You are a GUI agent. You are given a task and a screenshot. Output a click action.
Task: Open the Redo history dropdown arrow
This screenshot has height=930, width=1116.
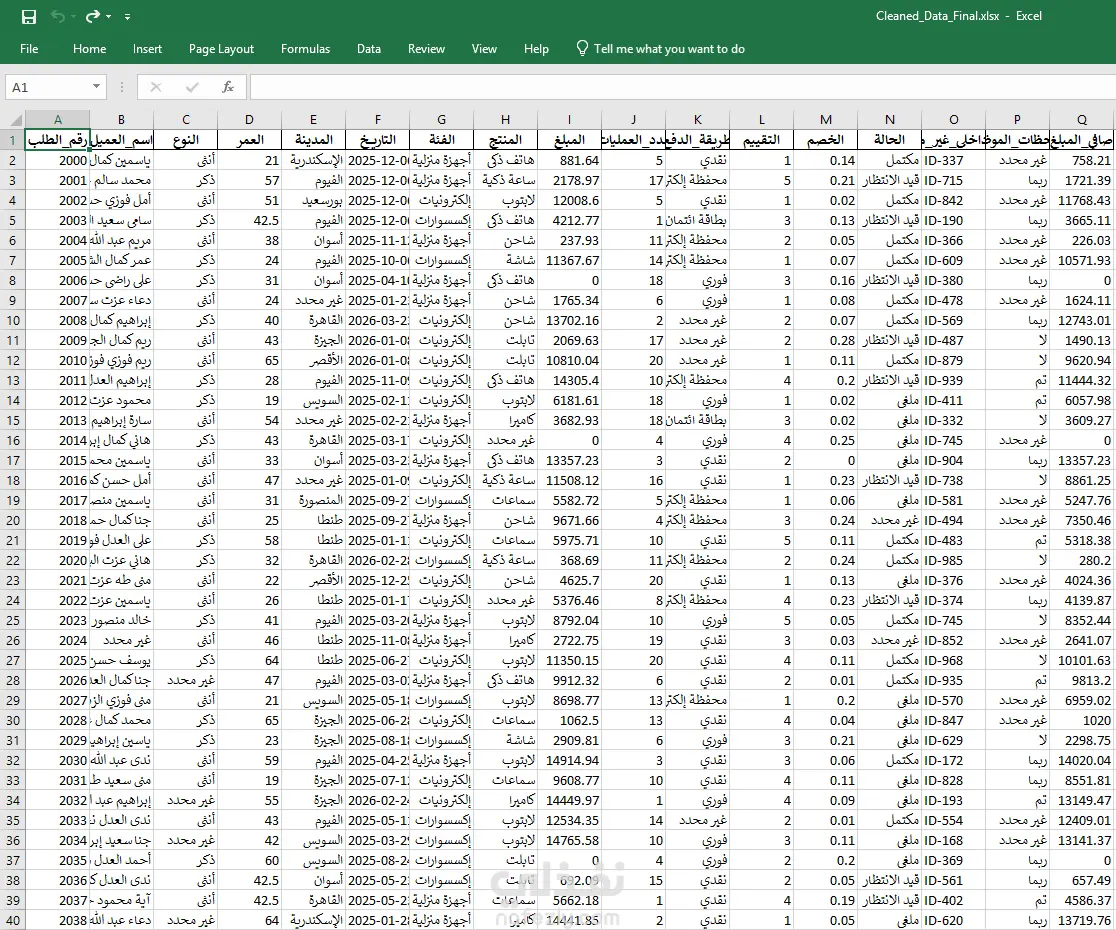click(x=108, y=16)
